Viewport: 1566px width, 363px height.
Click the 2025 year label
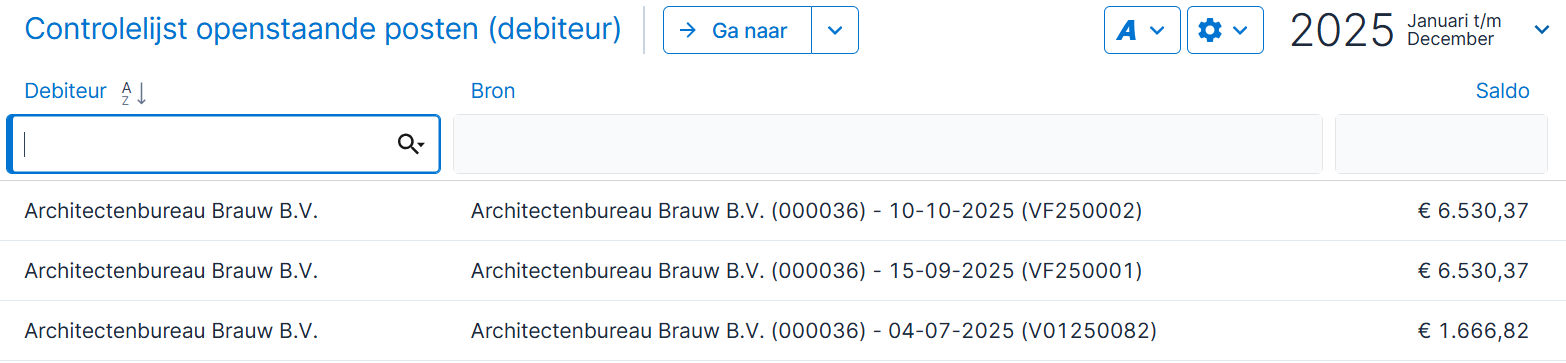pyautogui.click(x=1341, y=31)
